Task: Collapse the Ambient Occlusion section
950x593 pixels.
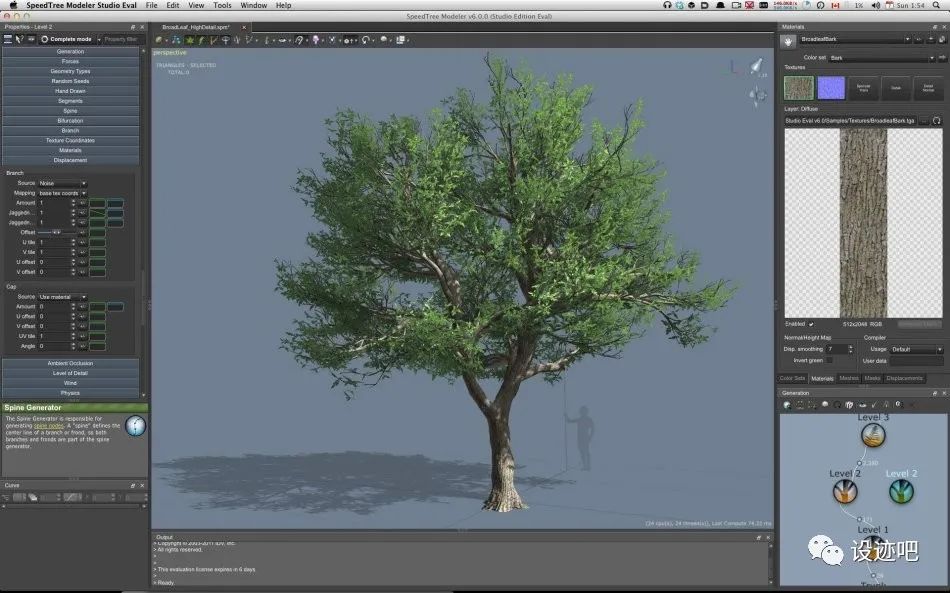Action: point(72,363)
